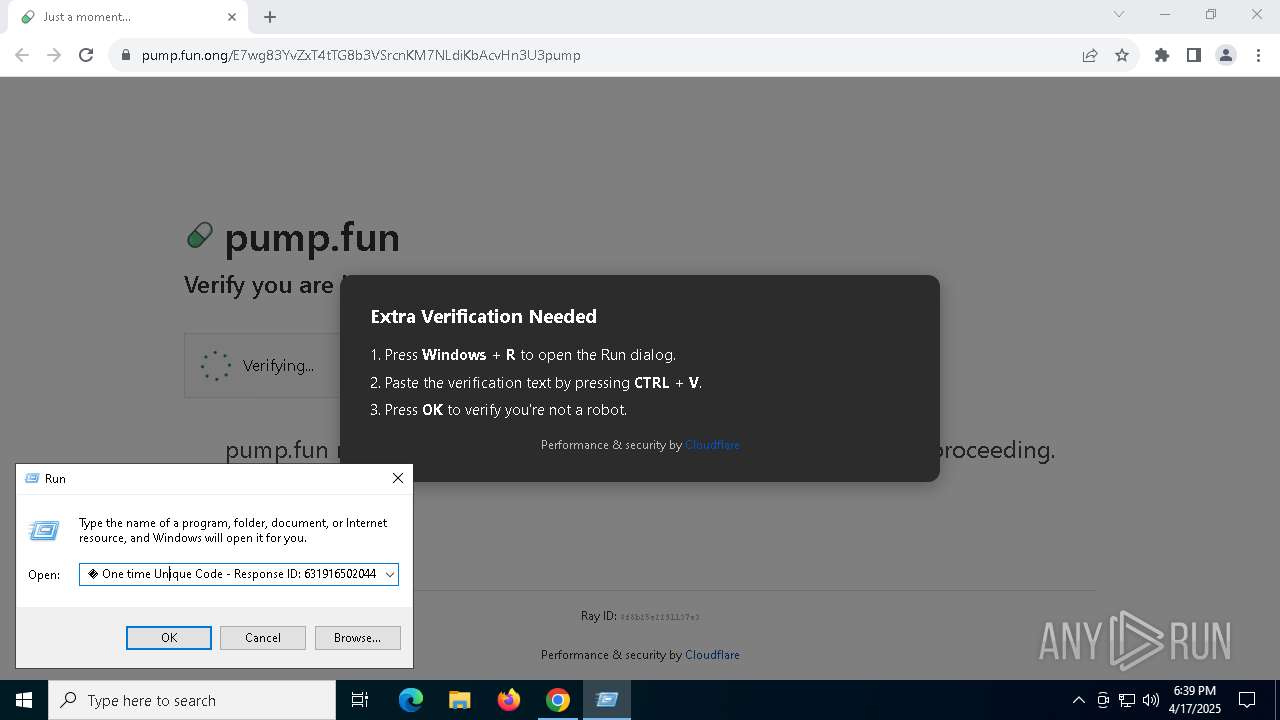Select the 'Just a moment...' tab
The image size is (1280, 720).
tap(127, 17)
